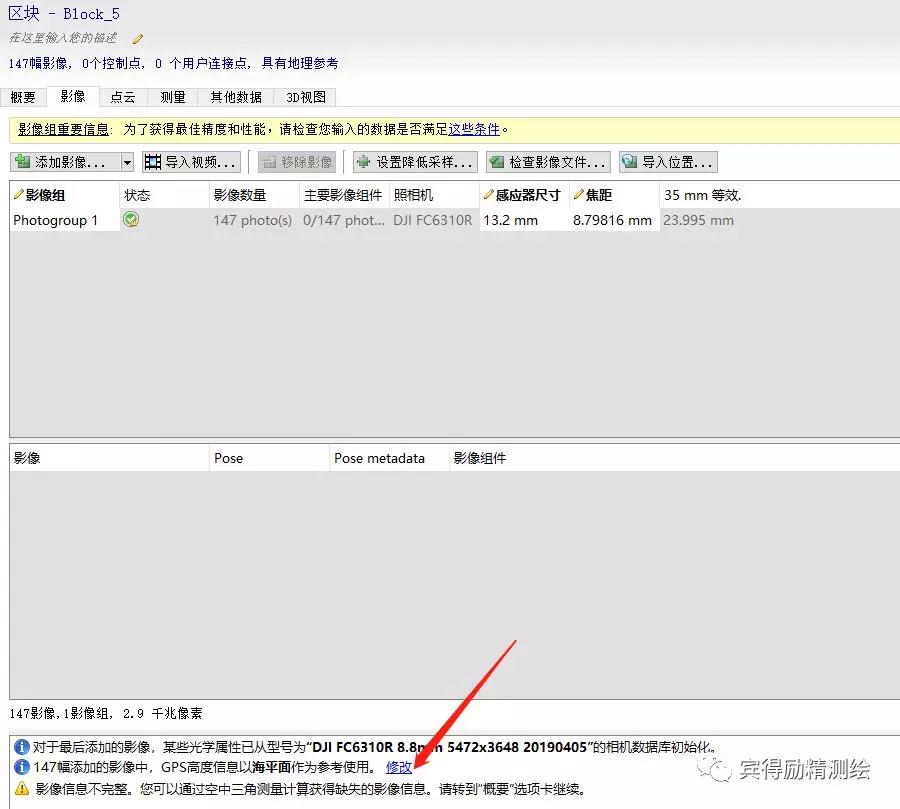Click Check Image Files (检查影像文件) button
900x809 pixels.
point(547,162)
